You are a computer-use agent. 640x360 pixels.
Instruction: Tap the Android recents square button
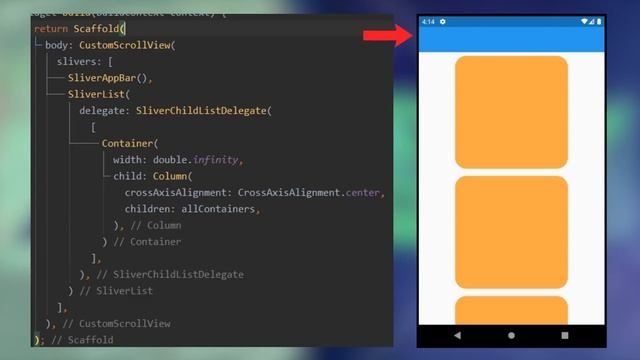point(565,336)
